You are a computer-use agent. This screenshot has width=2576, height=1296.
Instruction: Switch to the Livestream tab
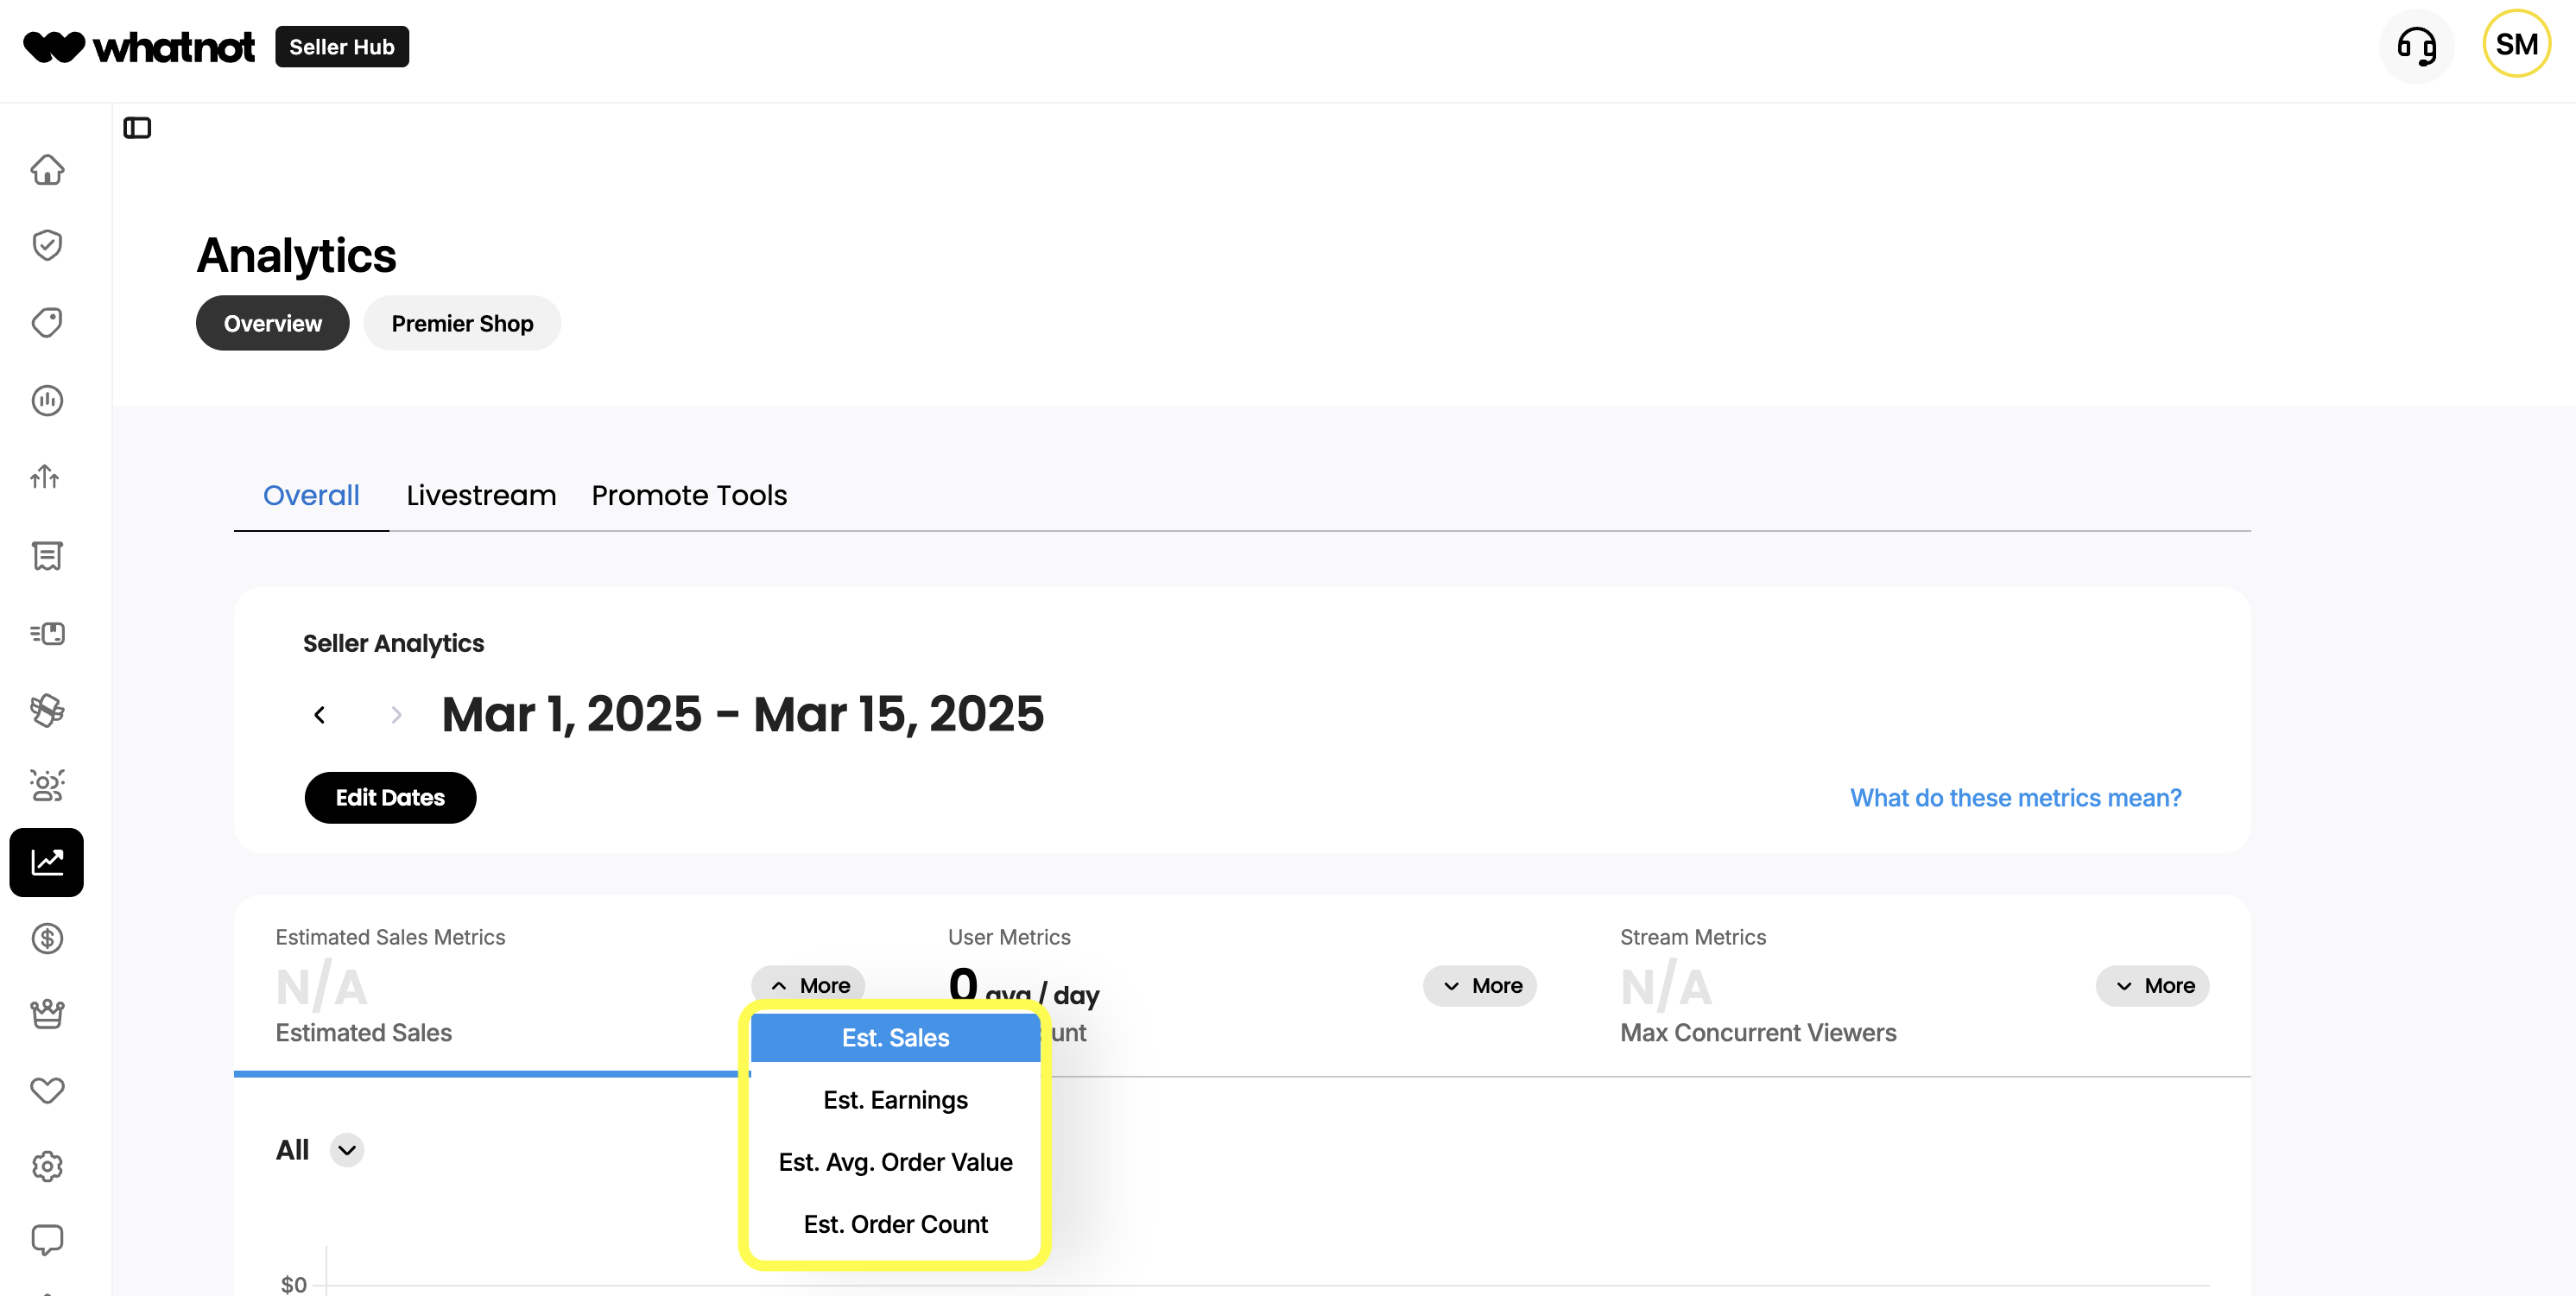click(481, 495)
